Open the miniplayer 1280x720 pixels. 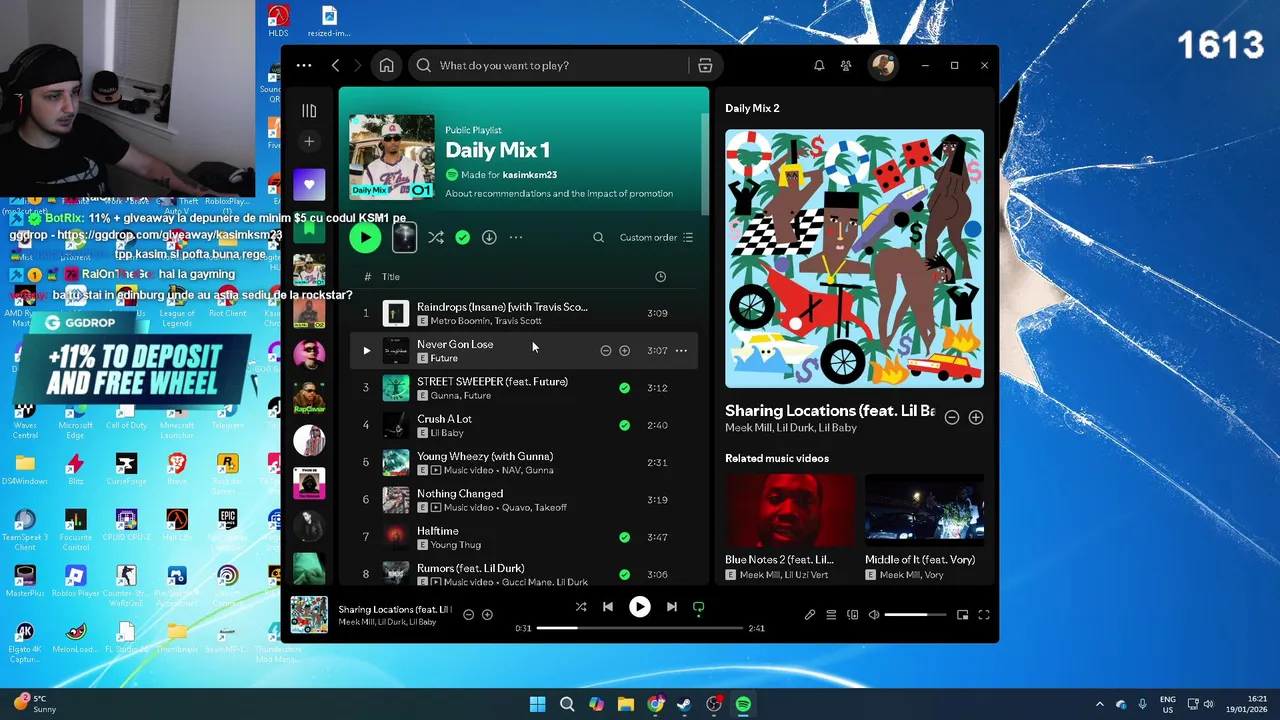point(962,615)
